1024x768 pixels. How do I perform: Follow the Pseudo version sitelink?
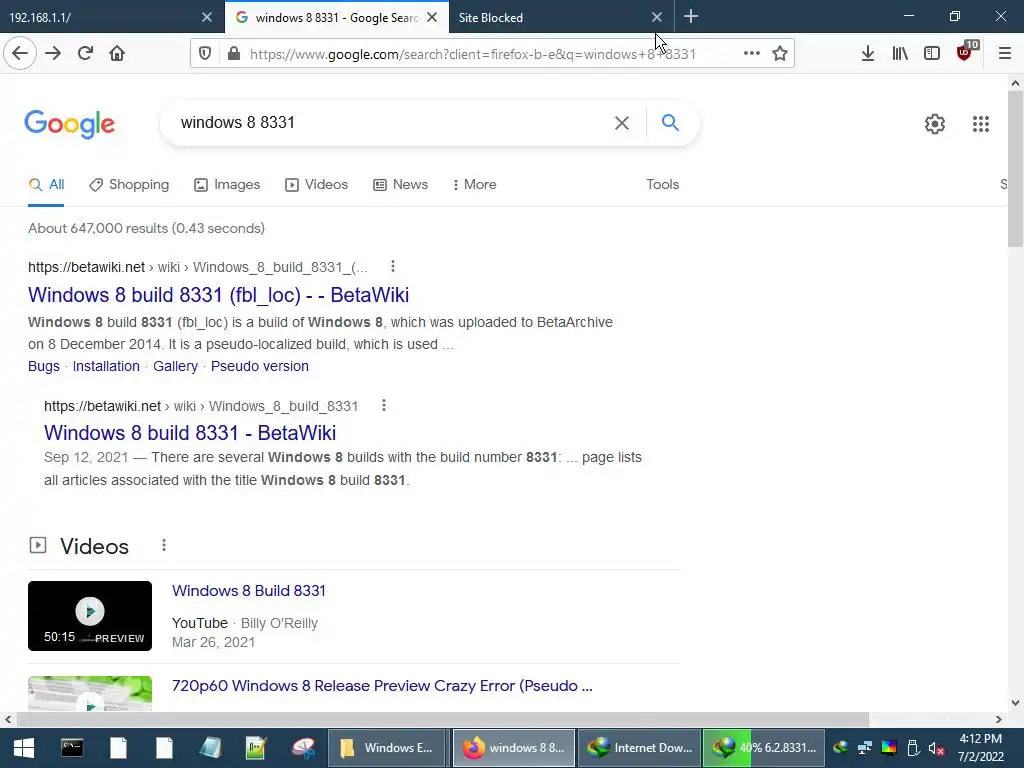coord(260,366)
